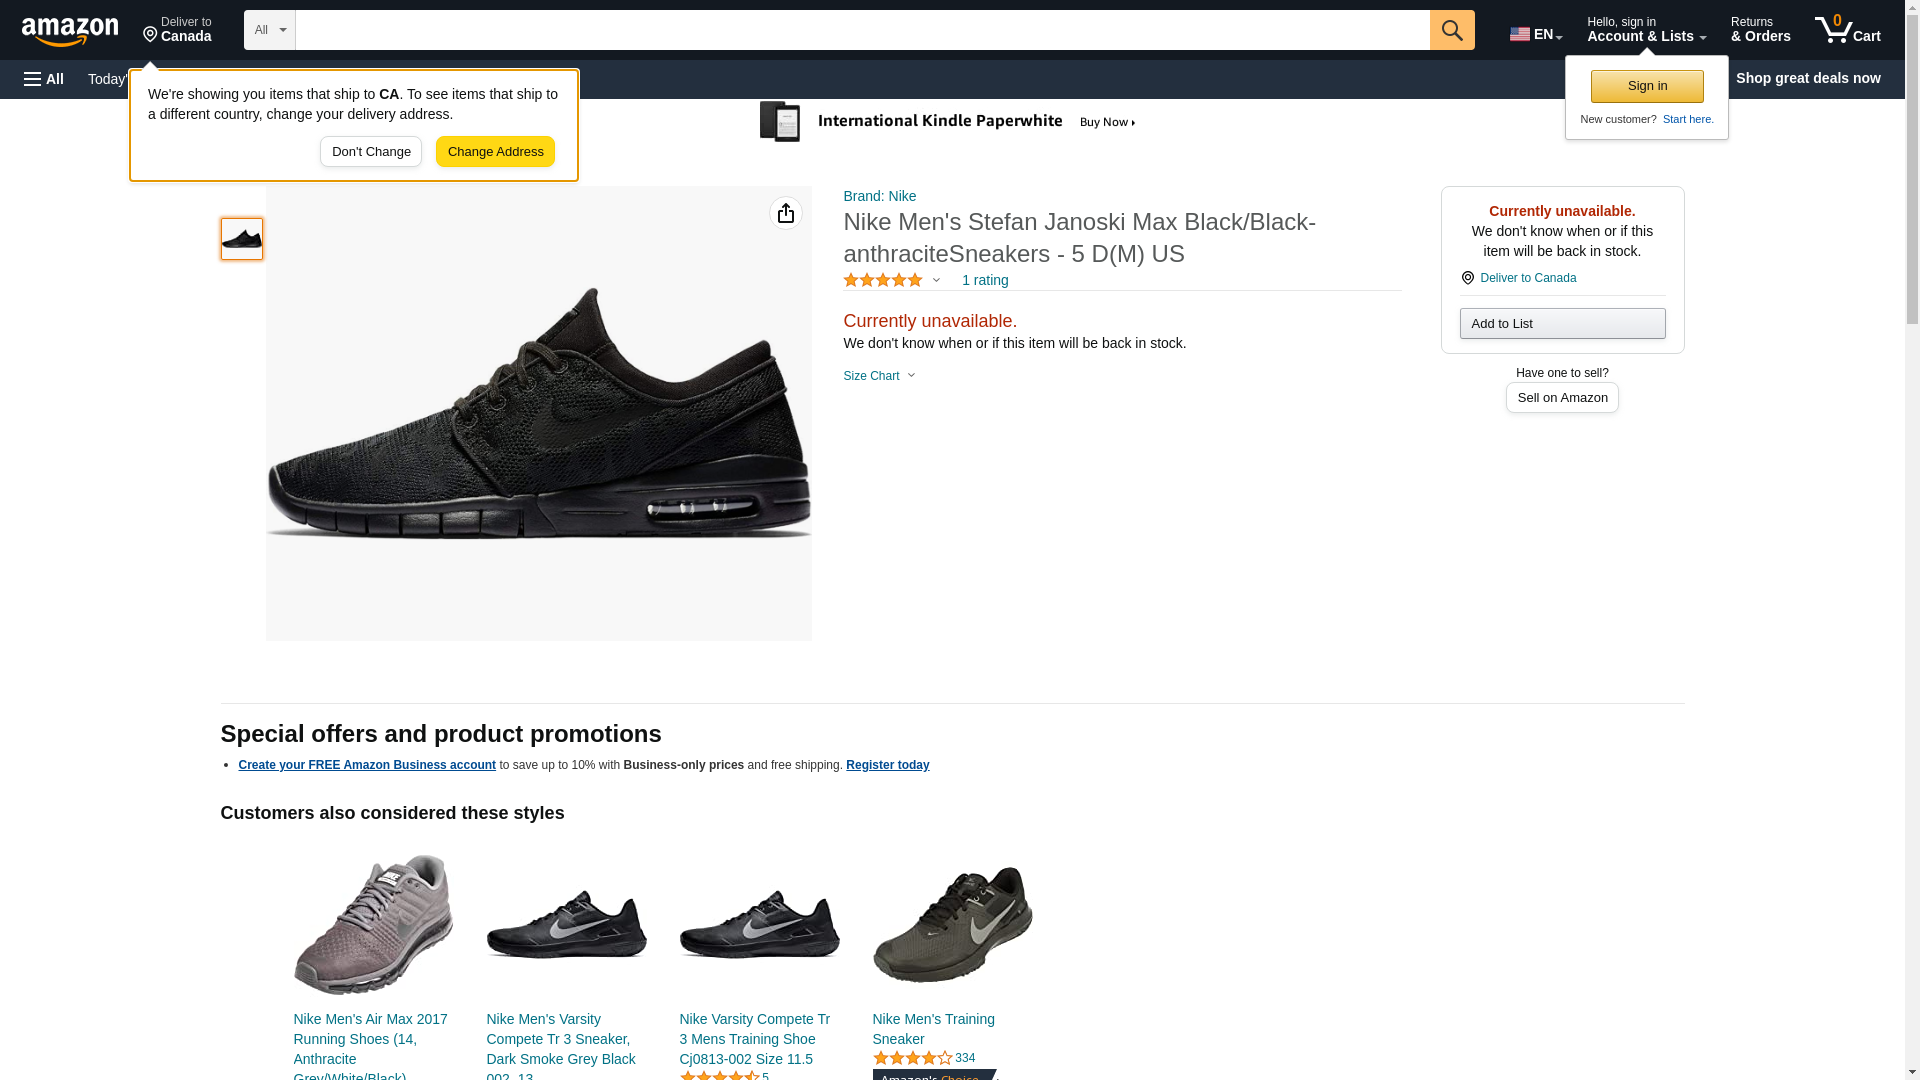1920x1080 pixels.
Task: Open the Brand: Nike link
Action: (879, 196)
